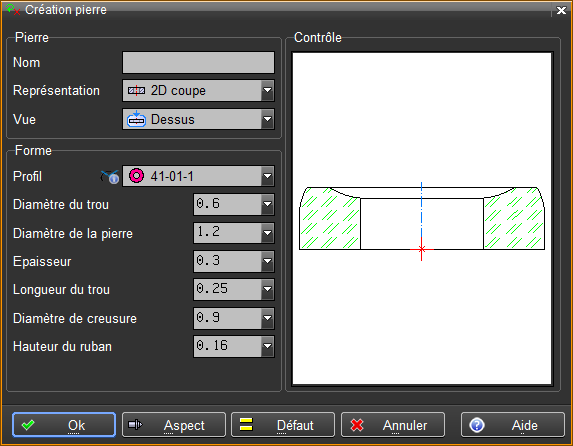Click the Nom text field
573x446 pixels.
[x=198, y=63]
